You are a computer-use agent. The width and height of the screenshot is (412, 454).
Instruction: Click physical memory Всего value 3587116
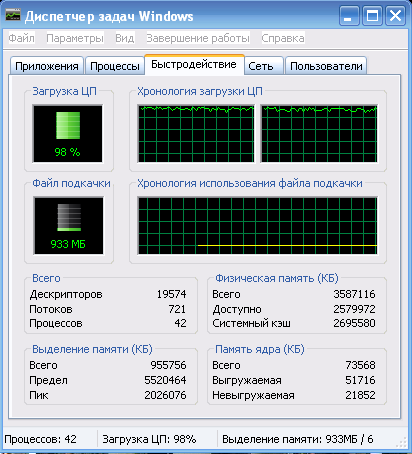pyautogui.click(x=354, y=294)
